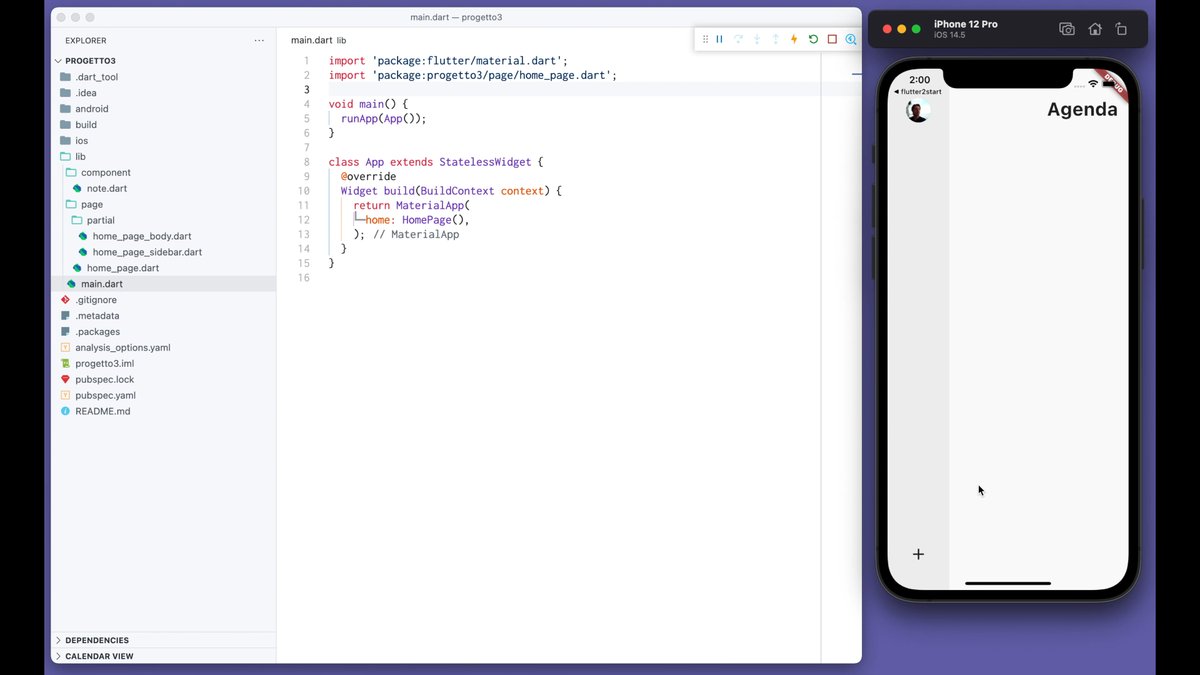The image size is (1200, 675).
Task: Open the pubspec.yaml file
Action: click(x=105, y=395)
